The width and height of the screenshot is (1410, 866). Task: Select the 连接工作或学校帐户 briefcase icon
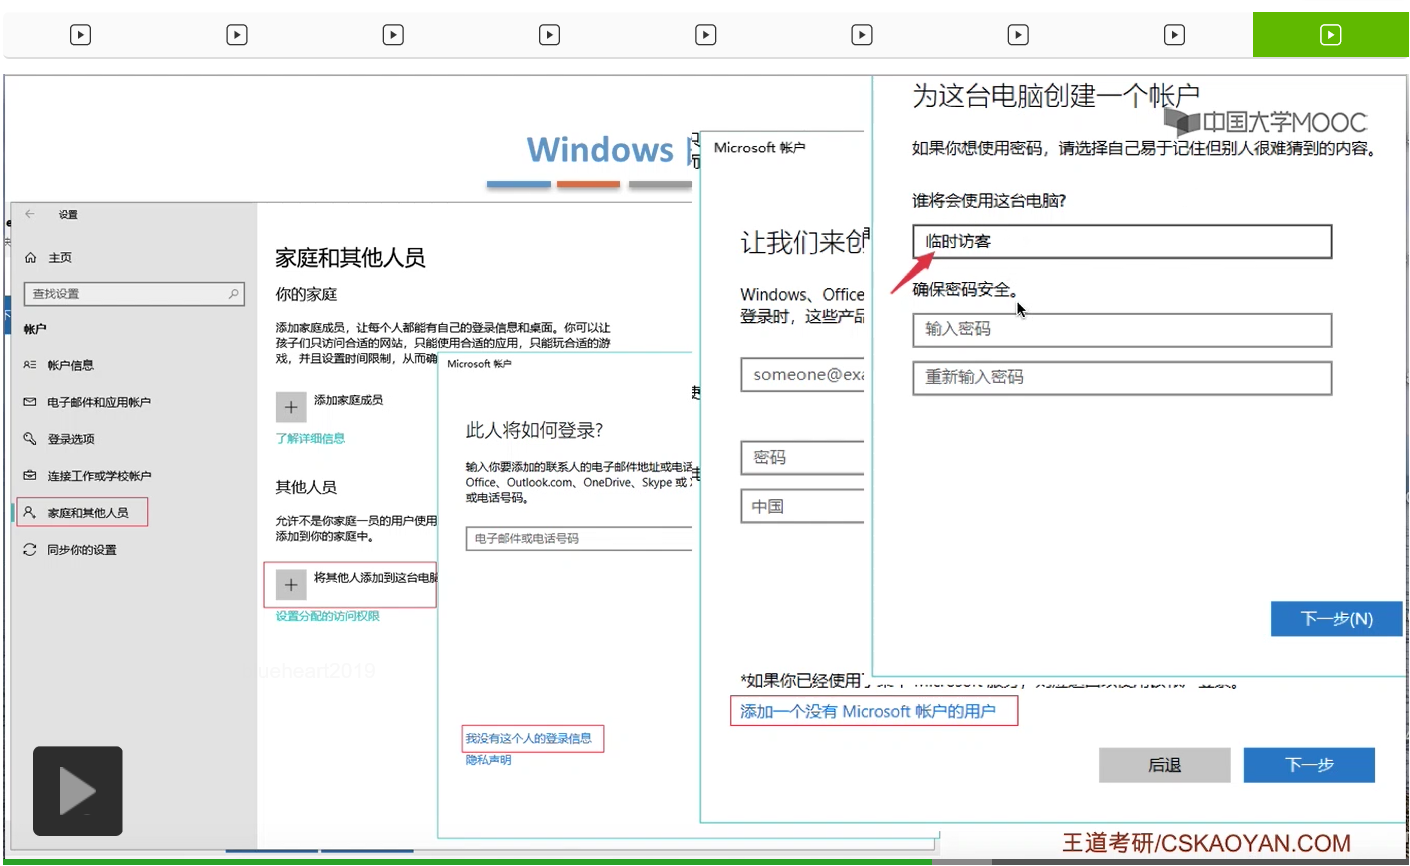point(30,476)
